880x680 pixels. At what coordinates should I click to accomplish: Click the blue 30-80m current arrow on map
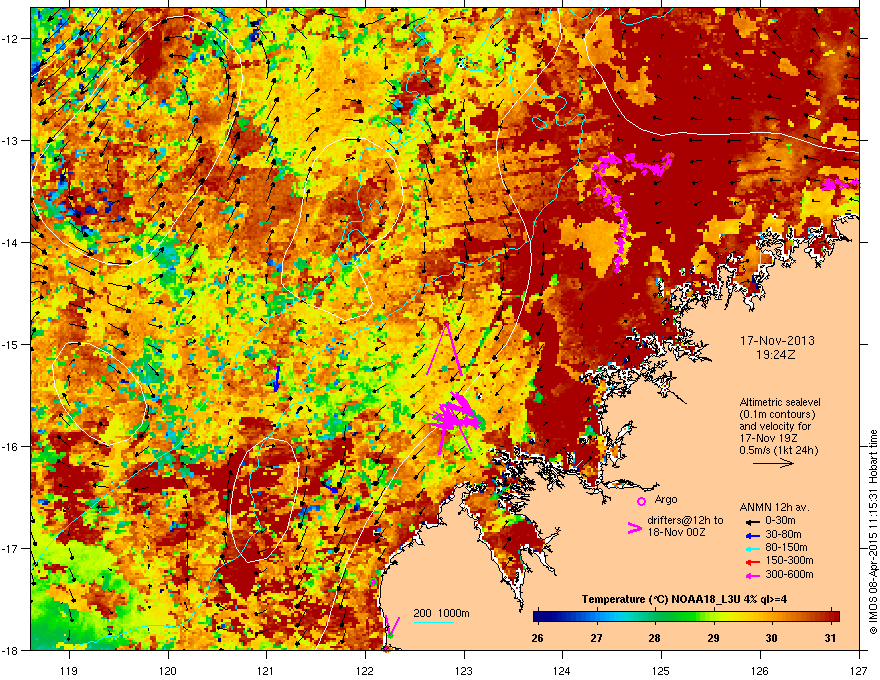pos(276,379)
